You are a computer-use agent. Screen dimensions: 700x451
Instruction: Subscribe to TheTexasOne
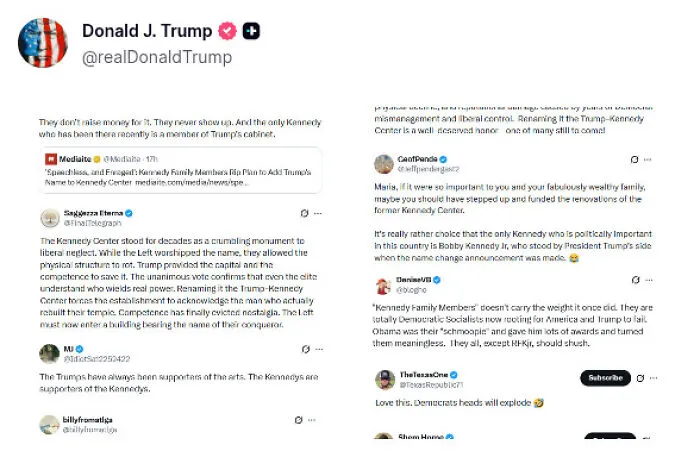point(605,378)
